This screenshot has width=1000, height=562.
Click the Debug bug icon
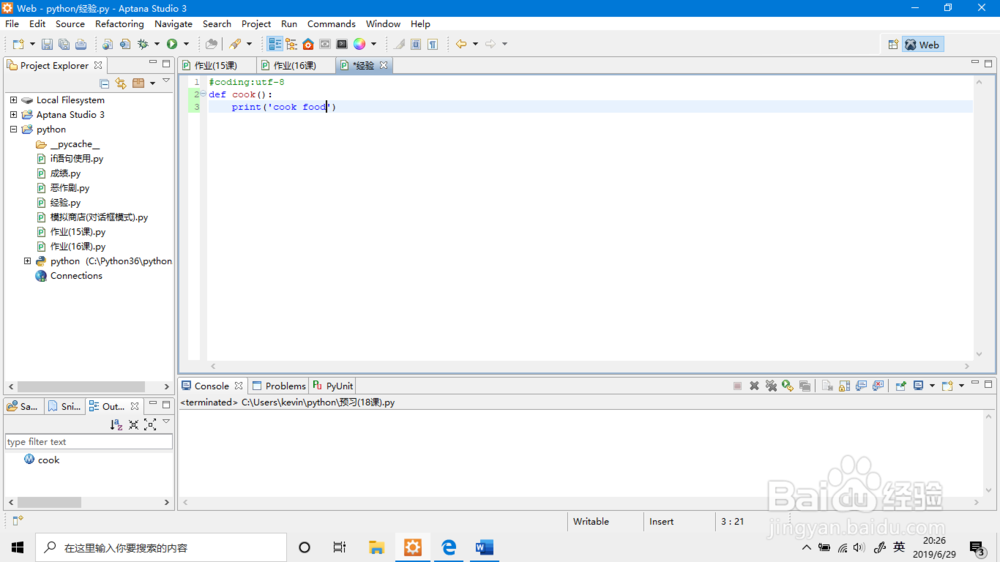143,44
